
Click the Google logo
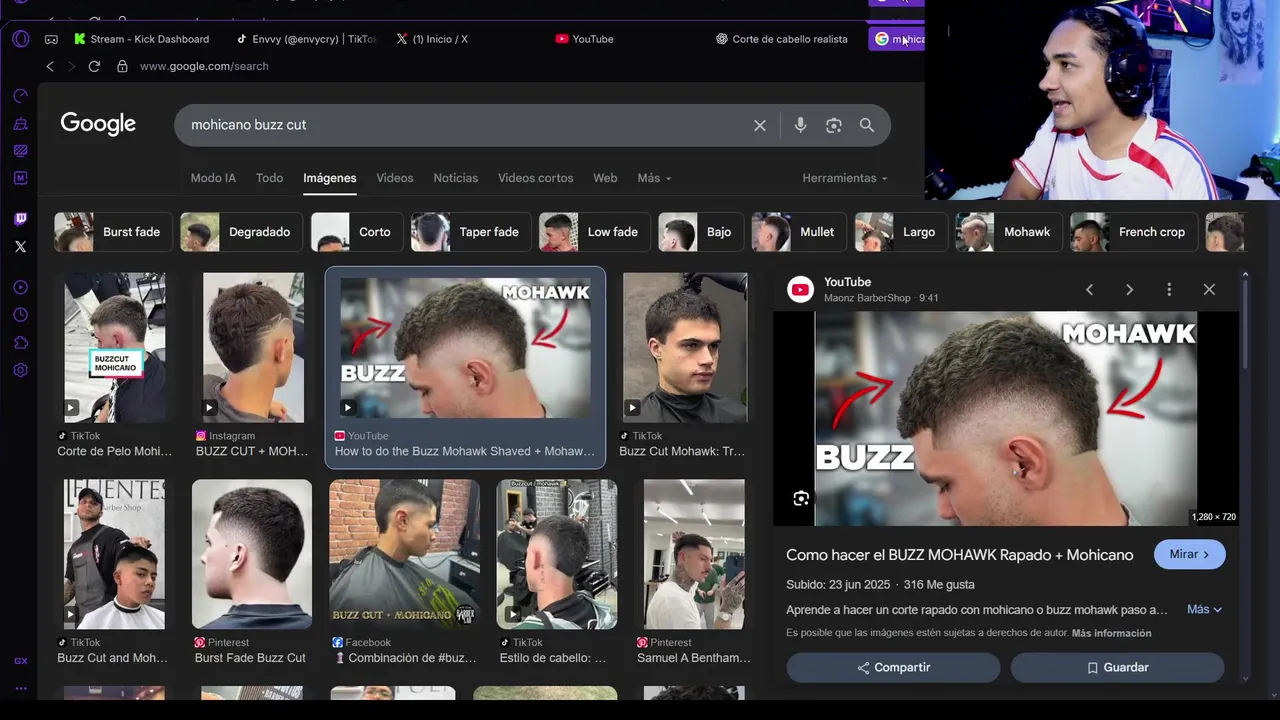[98, 124]
